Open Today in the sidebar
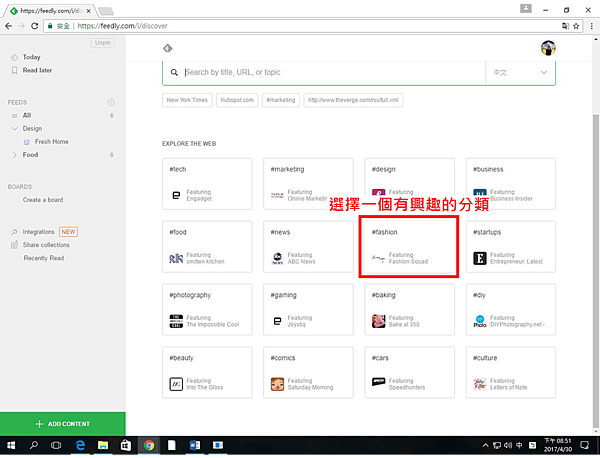The image size is (600, 458). pos(31,57)
